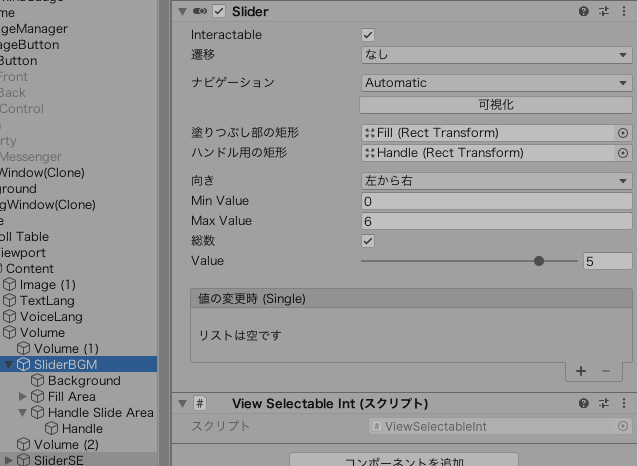Click the Value slider handle
The width and height of the screenshot is (637, 466).
tap(539, 261)
